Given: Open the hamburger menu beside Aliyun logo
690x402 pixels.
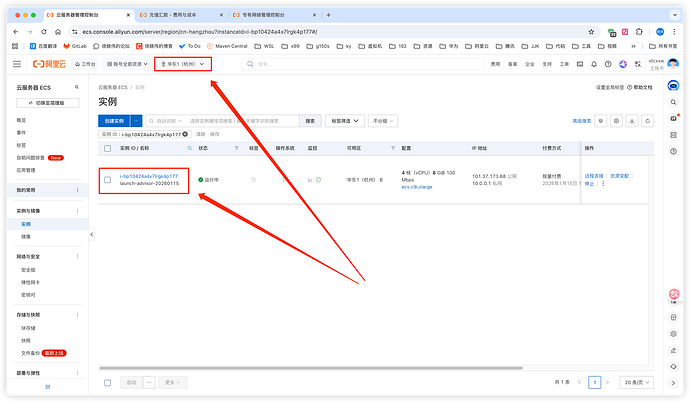Looking at the screenshot, I should tap(16, 64).
